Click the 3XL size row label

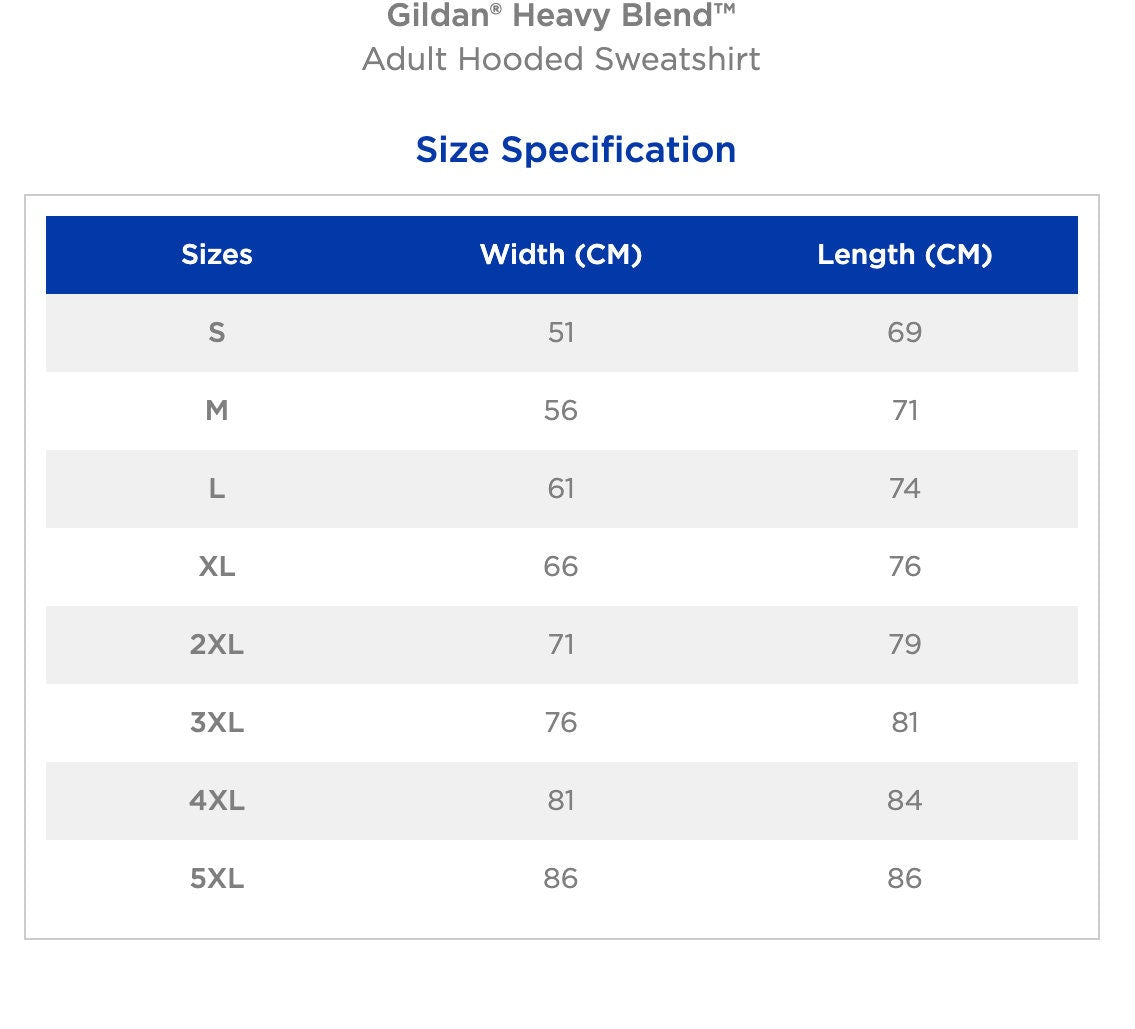coord(217,723)
